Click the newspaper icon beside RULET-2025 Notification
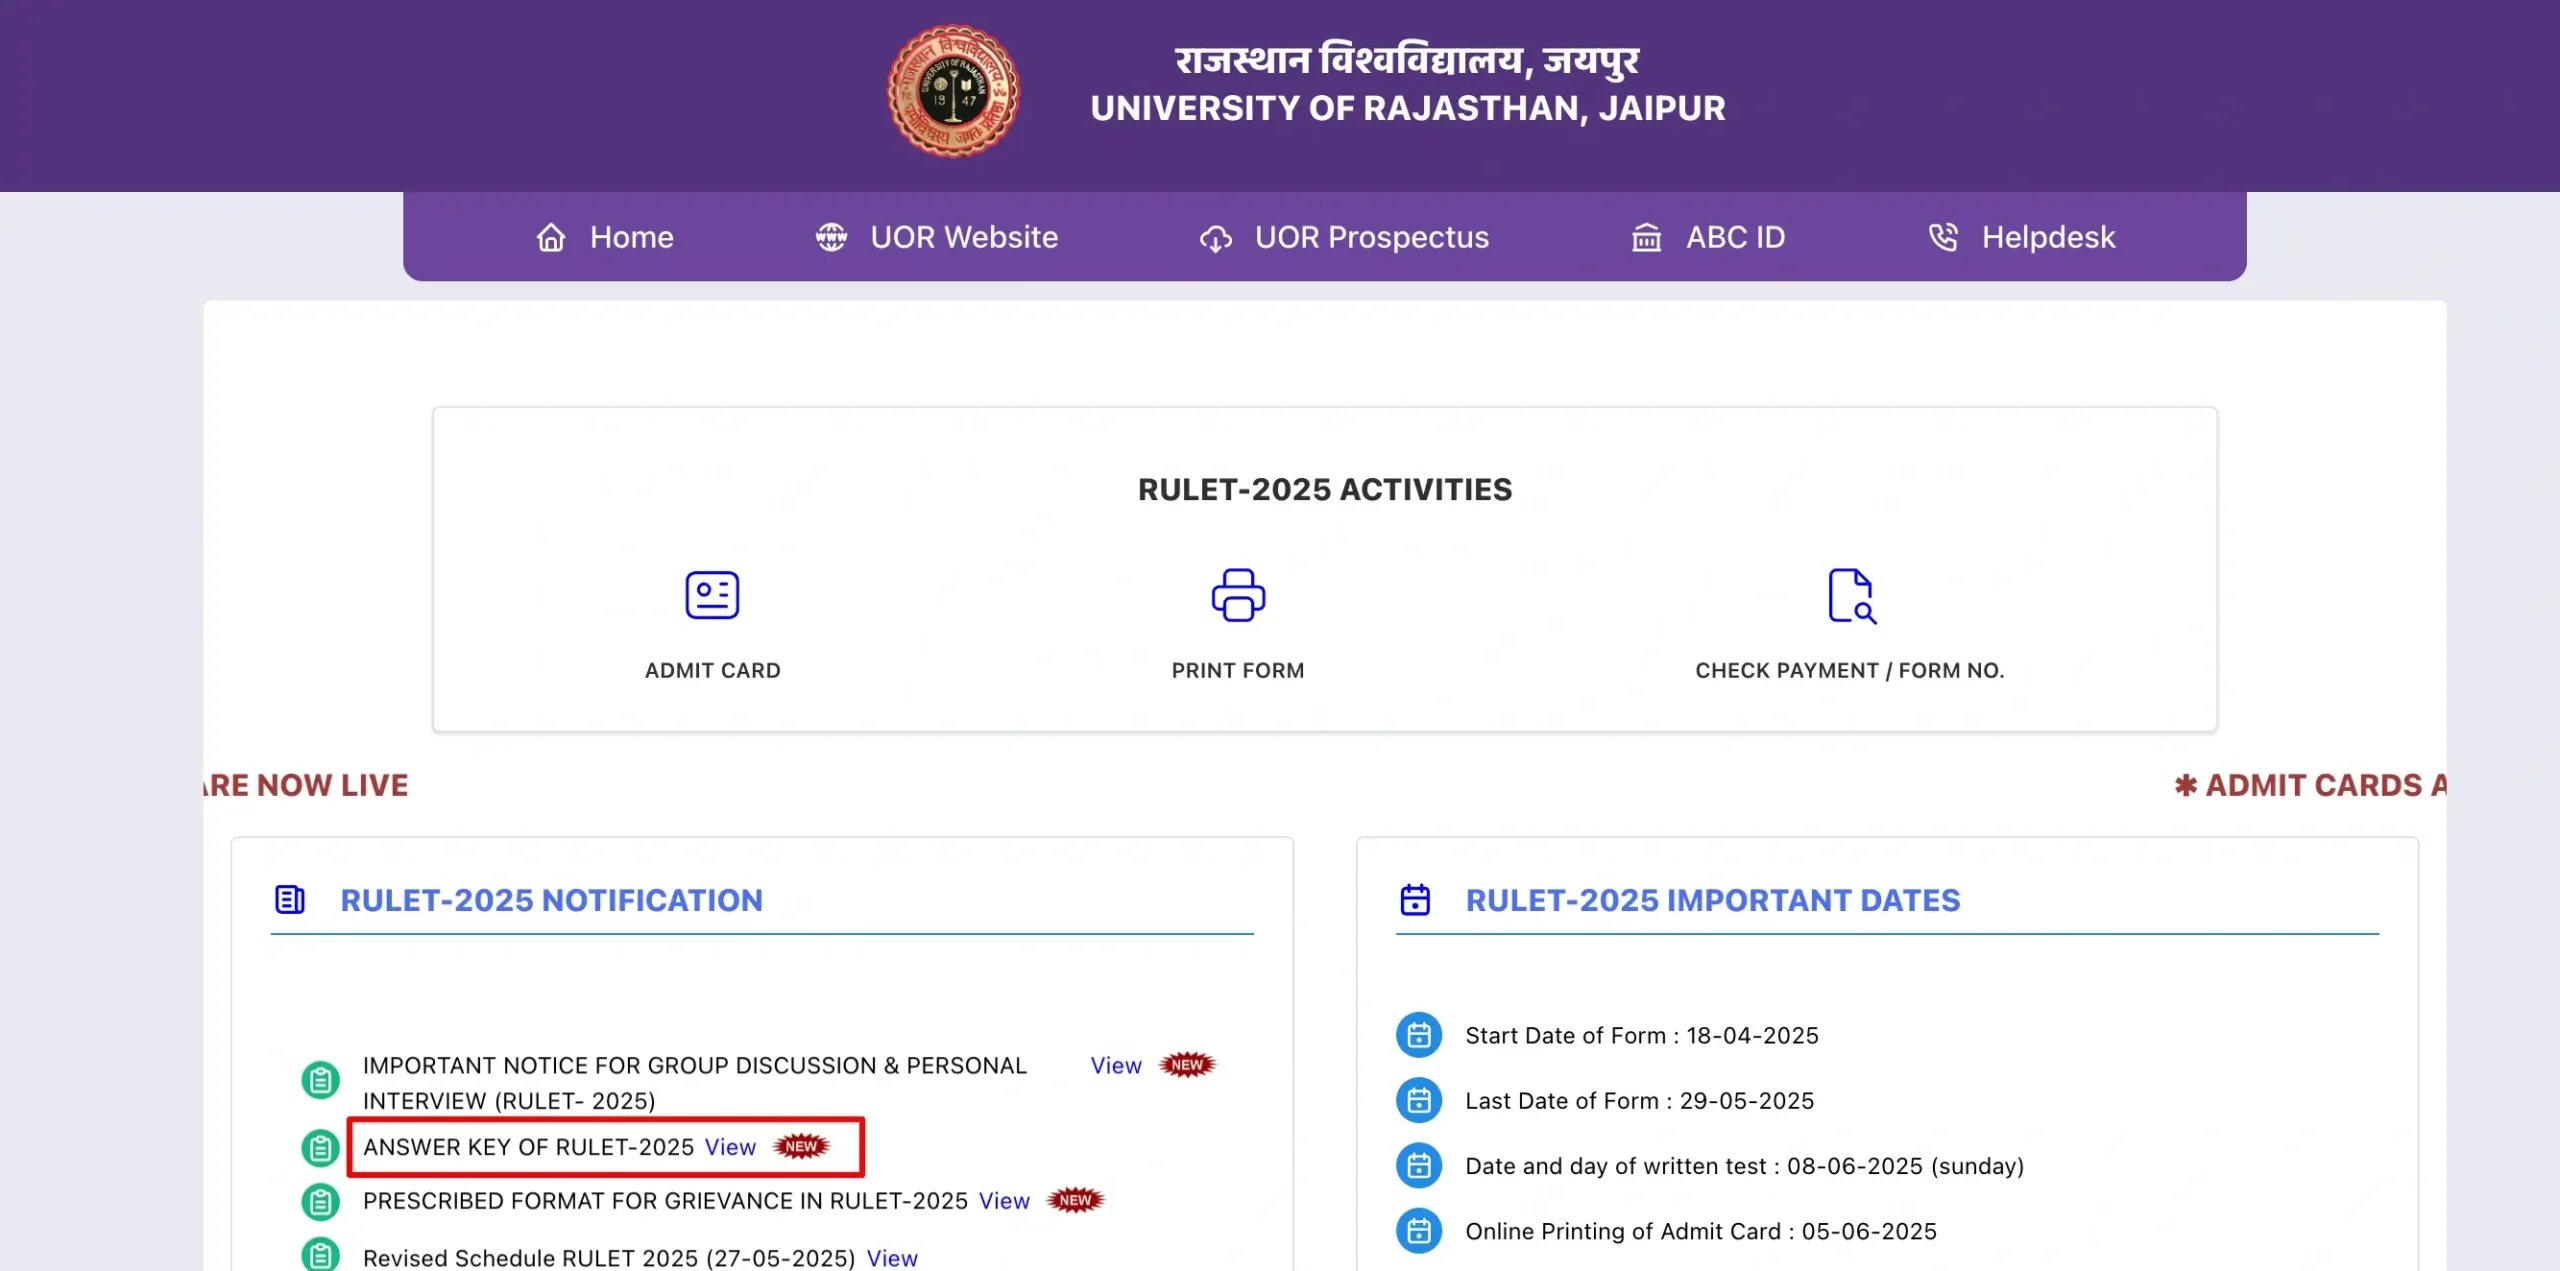The image size is (2560, 1271). (x=290, y=900)
